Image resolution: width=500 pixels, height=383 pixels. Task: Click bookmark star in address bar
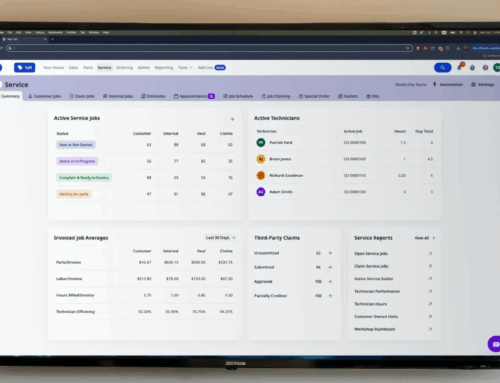(x=408, y=48)
